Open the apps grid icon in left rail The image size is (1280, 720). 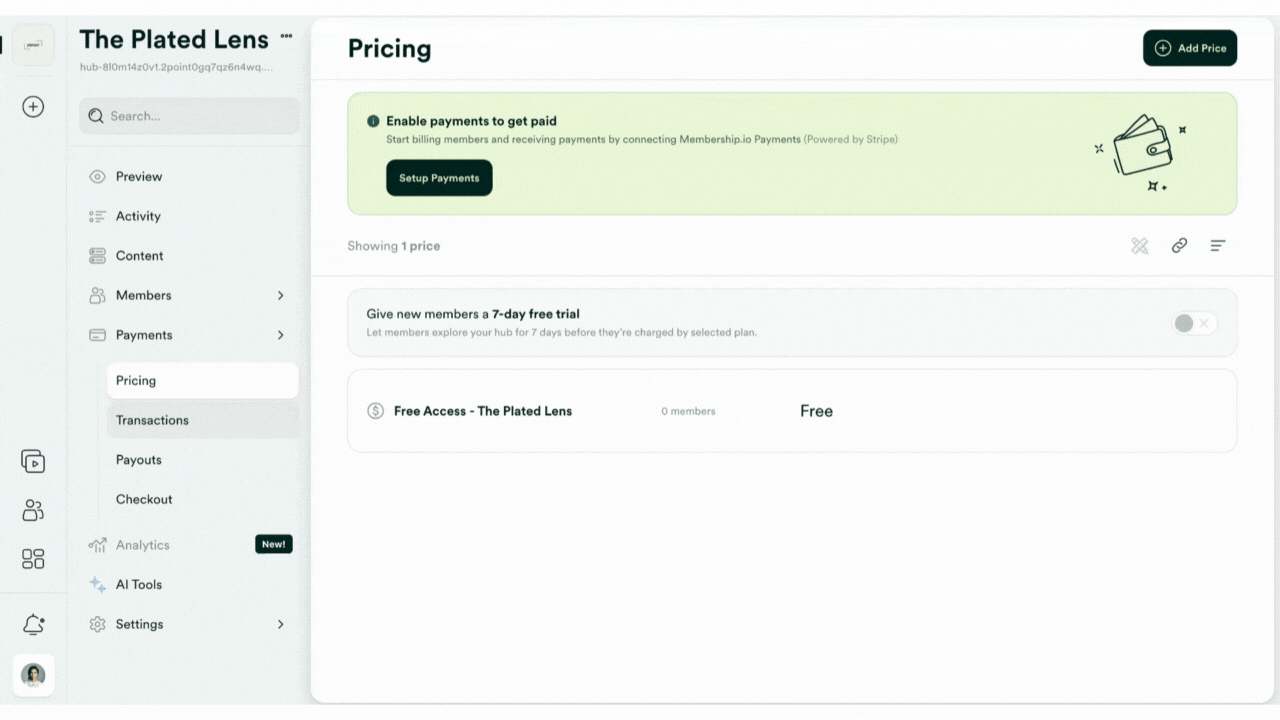coord(33,559)
